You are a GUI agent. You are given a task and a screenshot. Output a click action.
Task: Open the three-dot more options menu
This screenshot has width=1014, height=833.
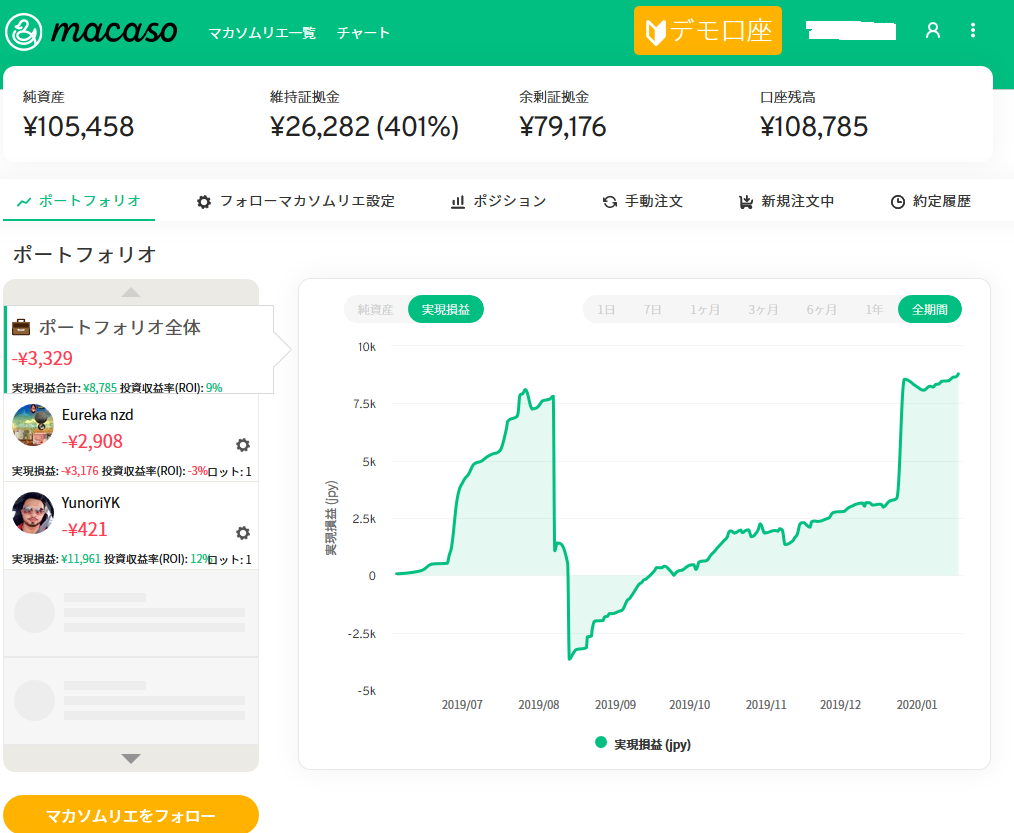973,31
